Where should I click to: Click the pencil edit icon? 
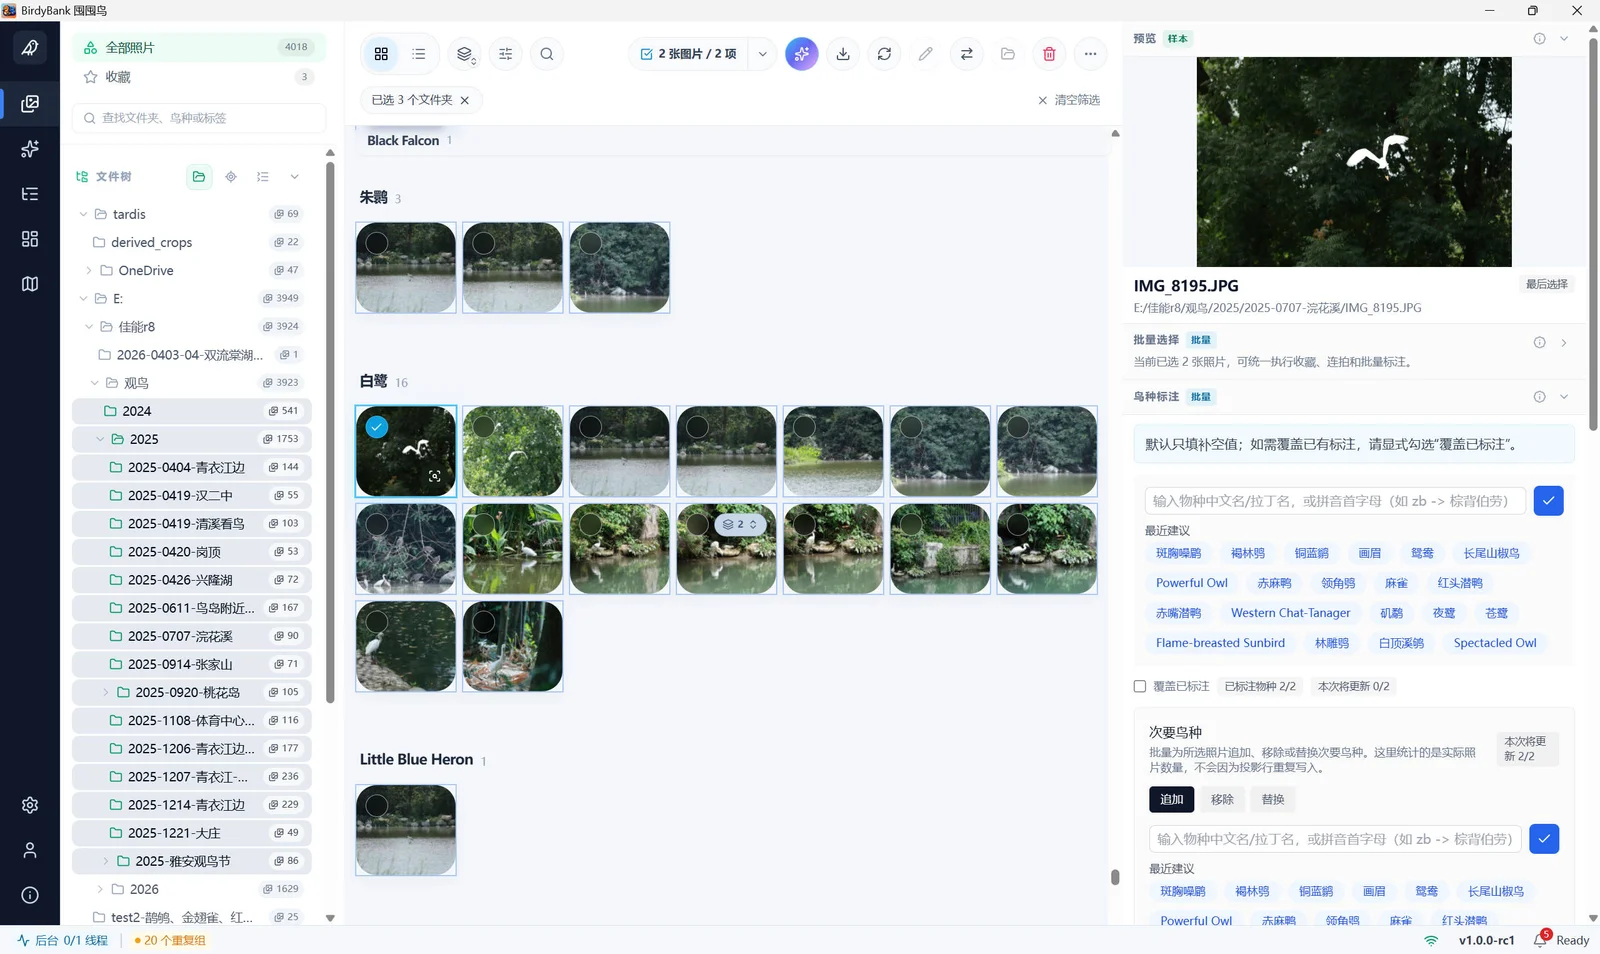pos(926,54)
